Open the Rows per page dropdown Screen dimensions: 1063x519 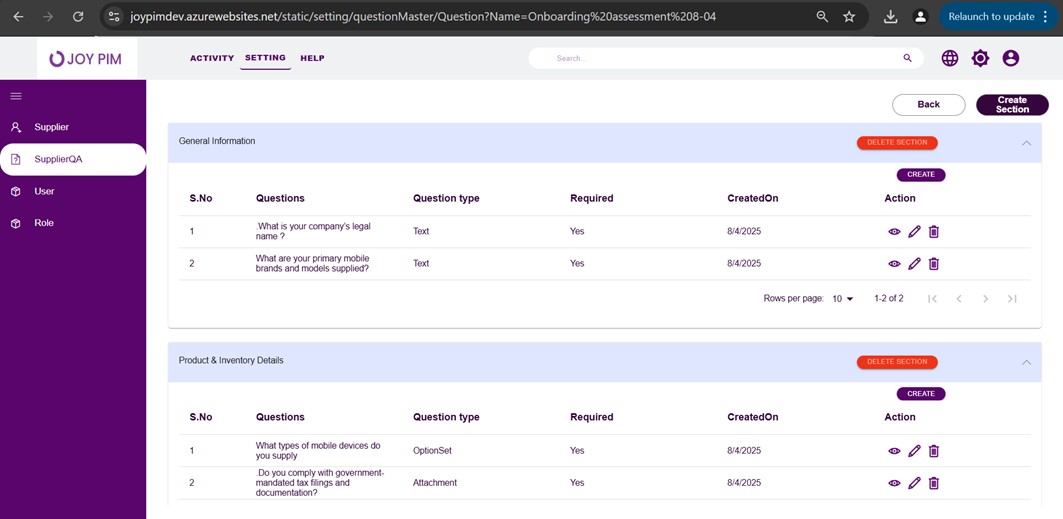(843, 299)
